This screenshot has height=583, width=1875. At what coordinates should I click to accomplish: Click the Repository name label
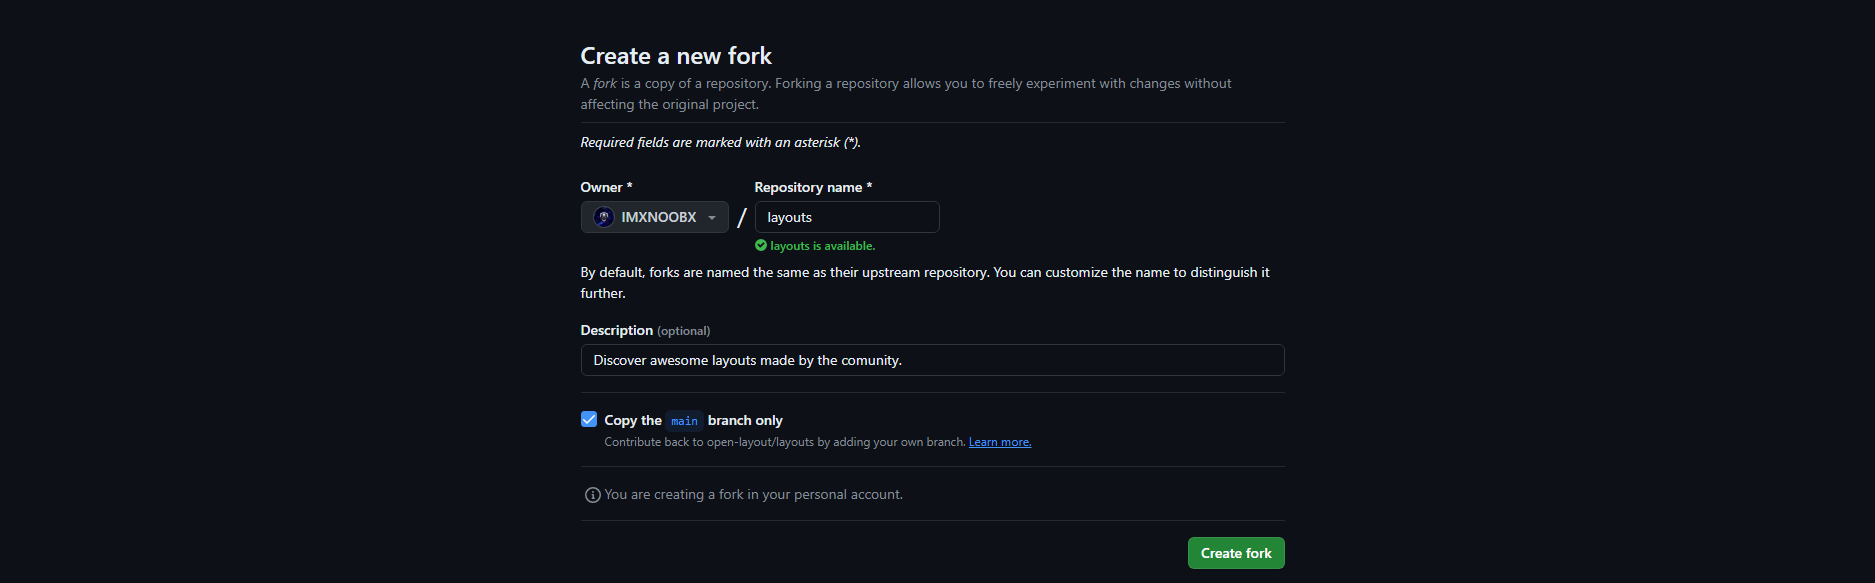point(812,187)
